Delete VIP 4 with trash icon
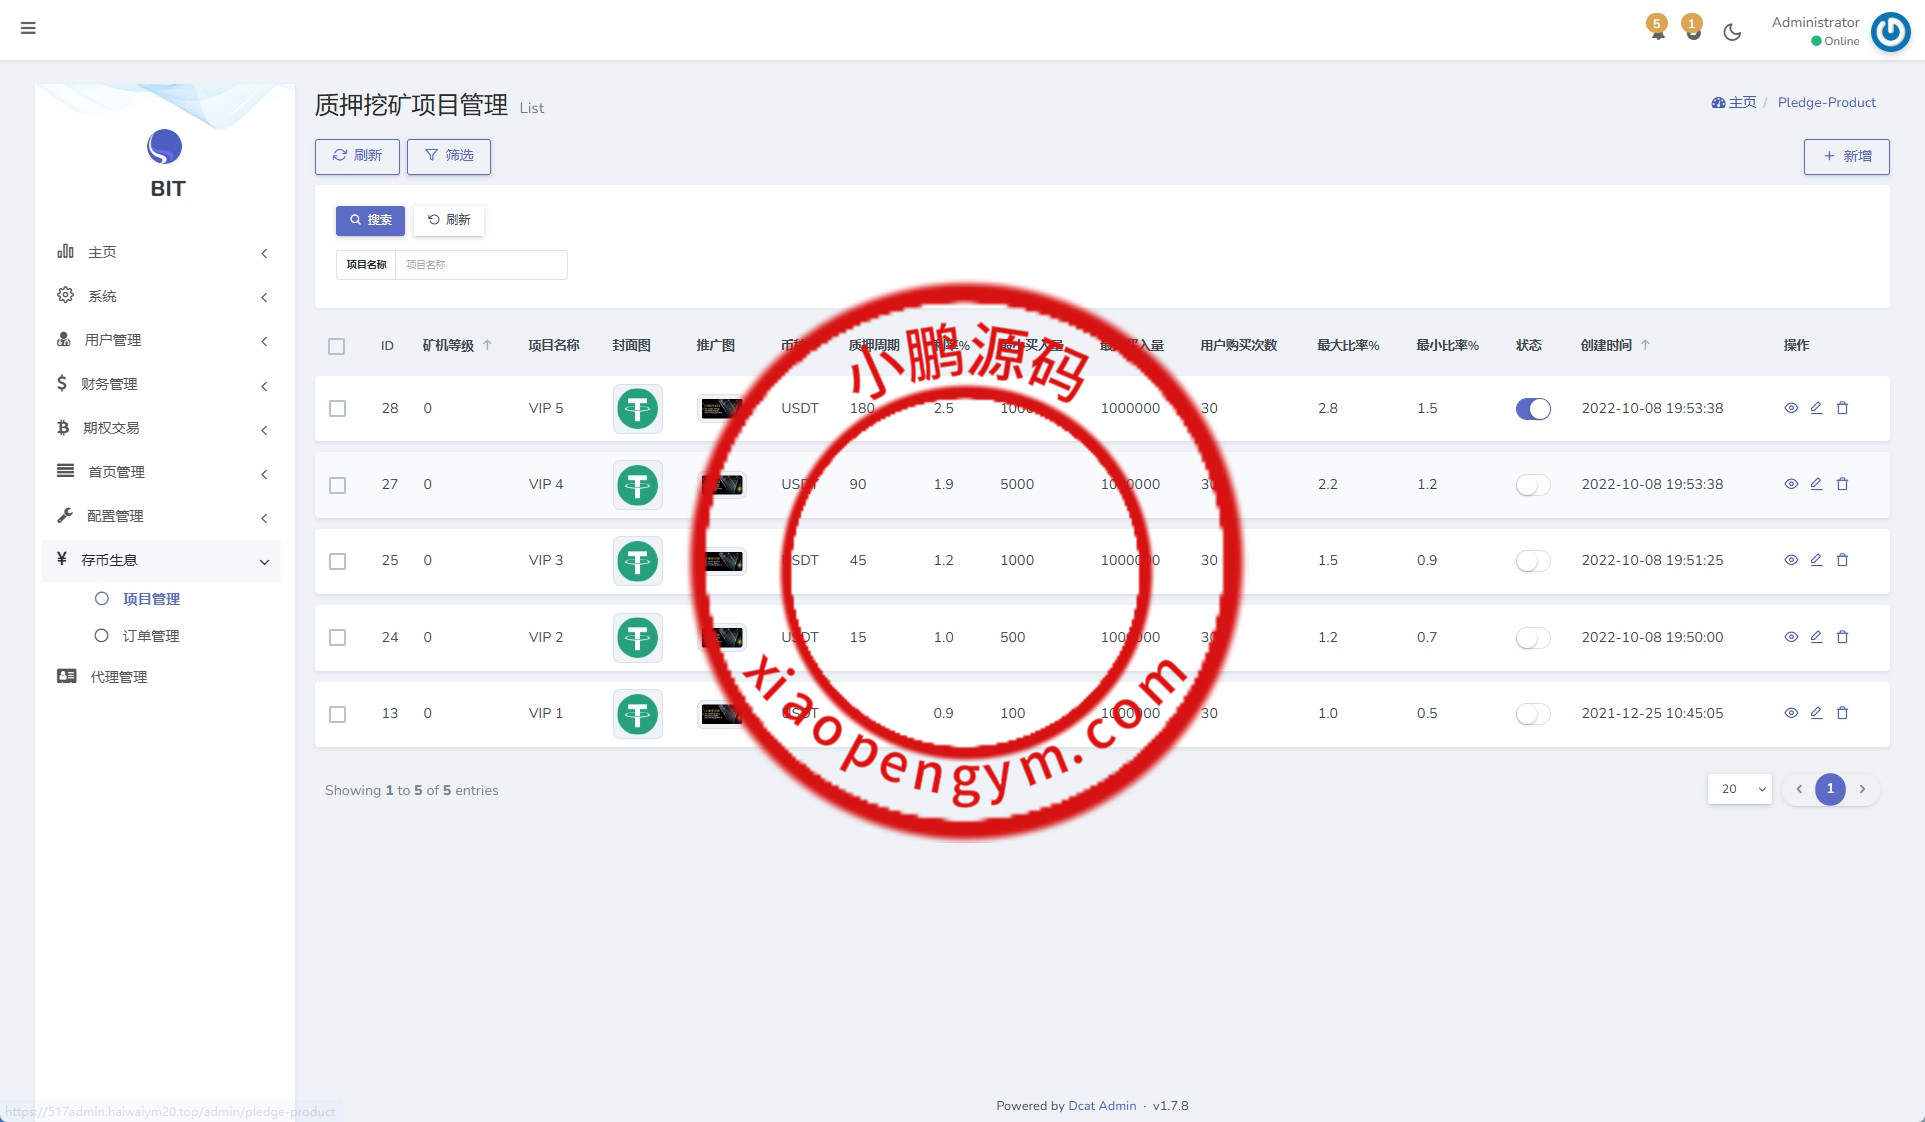Screen dimensions: 1925x1122 1842,484
